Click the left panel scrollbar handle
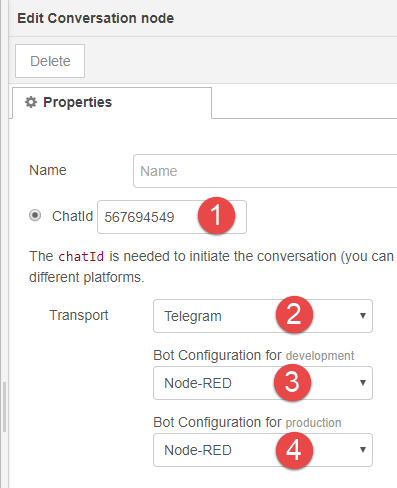397x488 pixels. click(x=4, y=407)
